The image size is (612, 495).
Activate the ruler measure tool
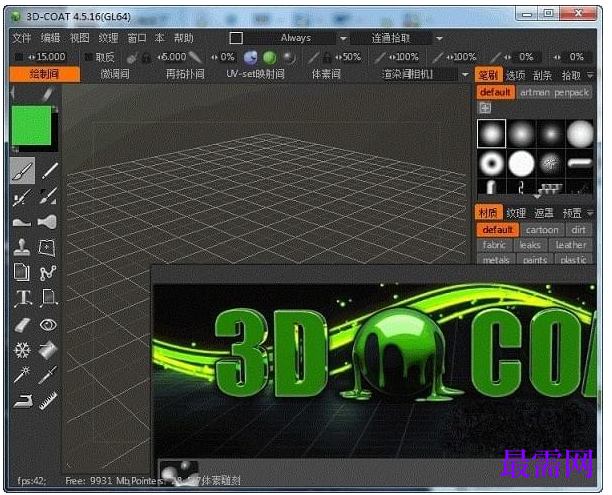(x=48, y=400)
